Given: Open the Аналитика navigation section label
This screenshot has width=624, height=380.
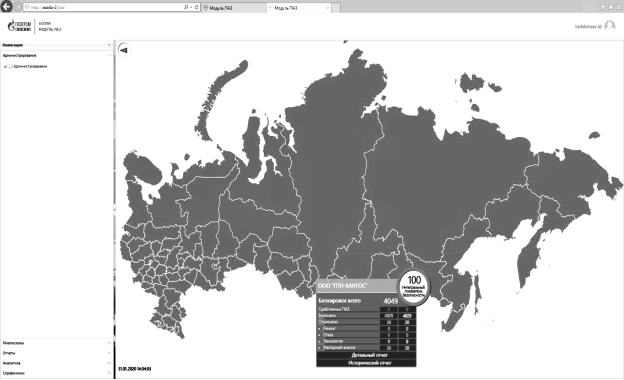Looking at the screenshot, I should pyautogui.click(x=12, y=363).
